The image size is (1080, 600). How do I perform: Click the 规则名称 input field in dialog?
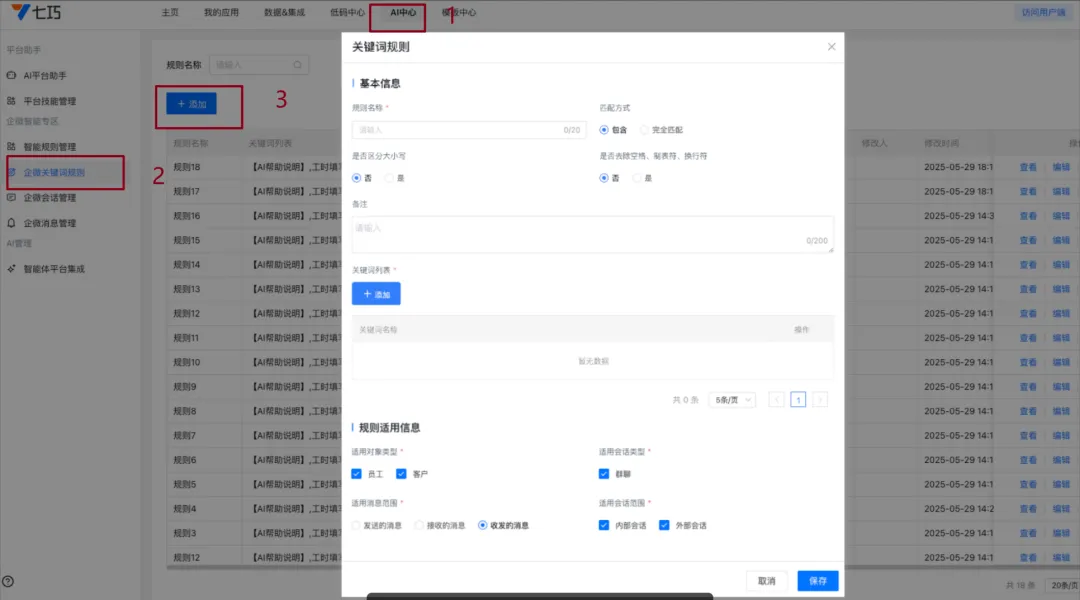pyautogui.click(x=456, y=130)
